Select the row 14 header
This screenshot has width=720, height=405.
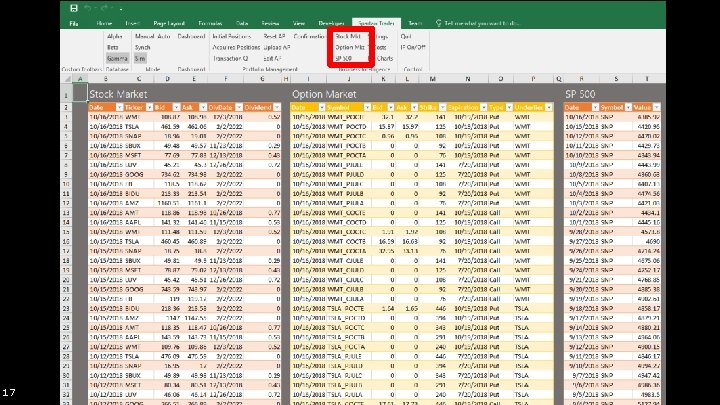(x=66, y=222)
